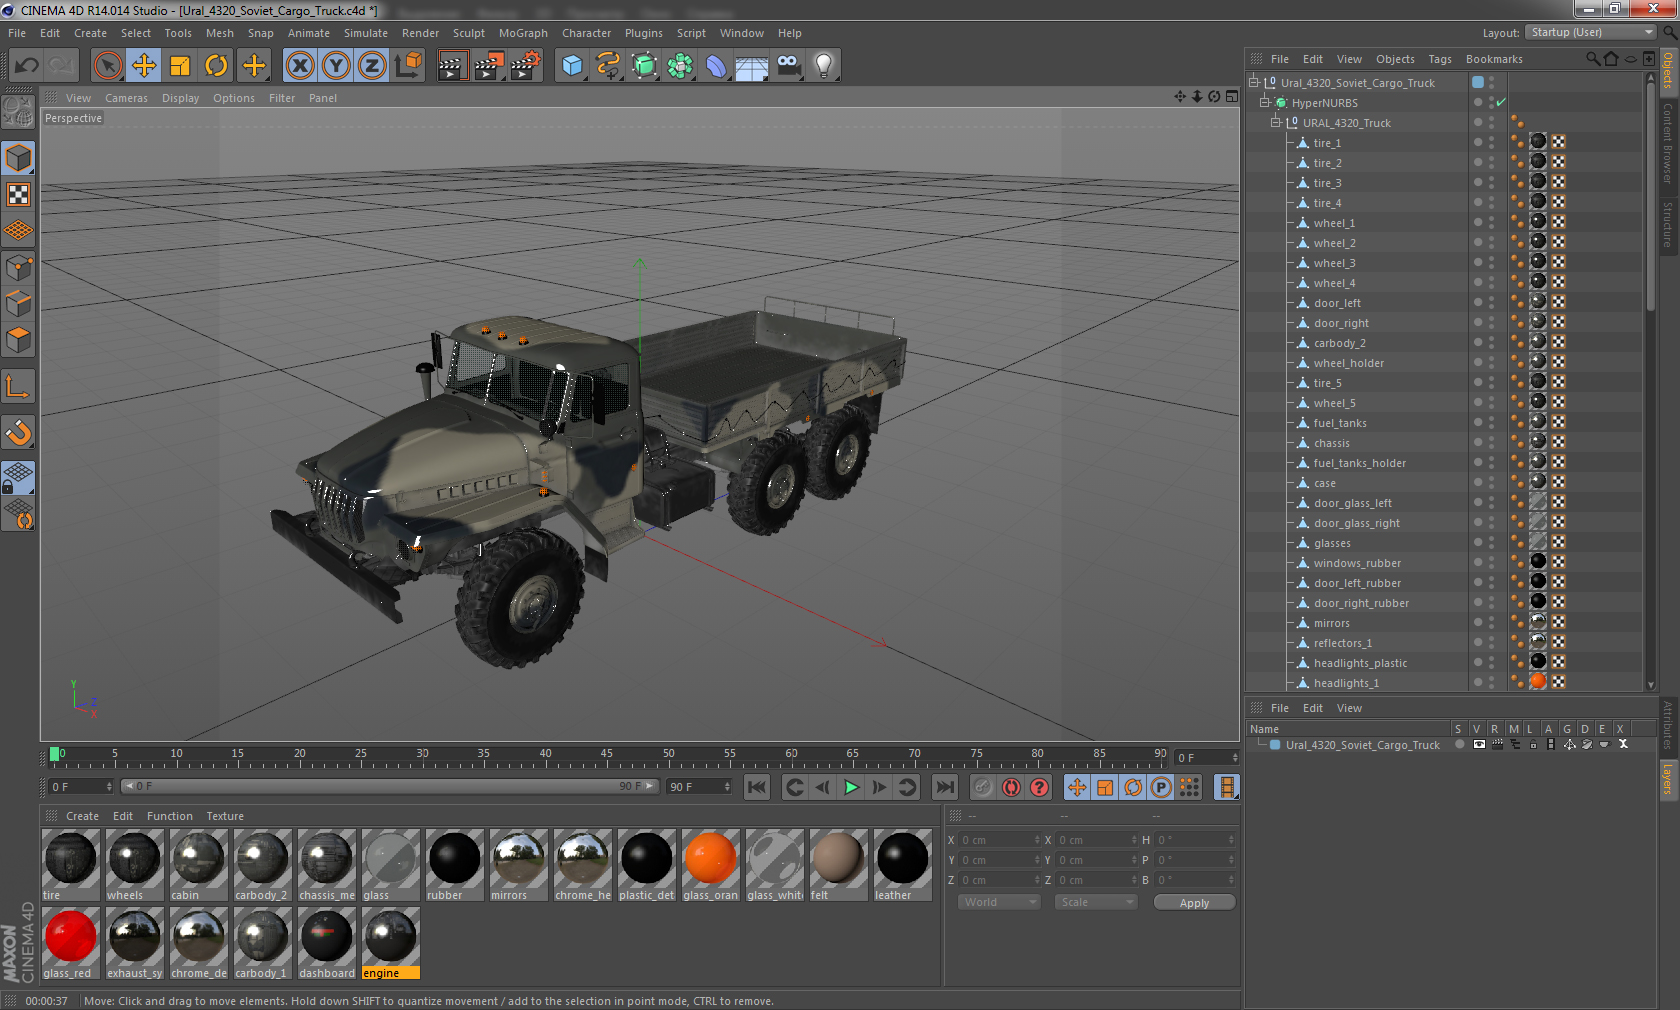Select the Live Selection tool
This screenshot has width=1680, height=1010.
[x=107, y=66]
